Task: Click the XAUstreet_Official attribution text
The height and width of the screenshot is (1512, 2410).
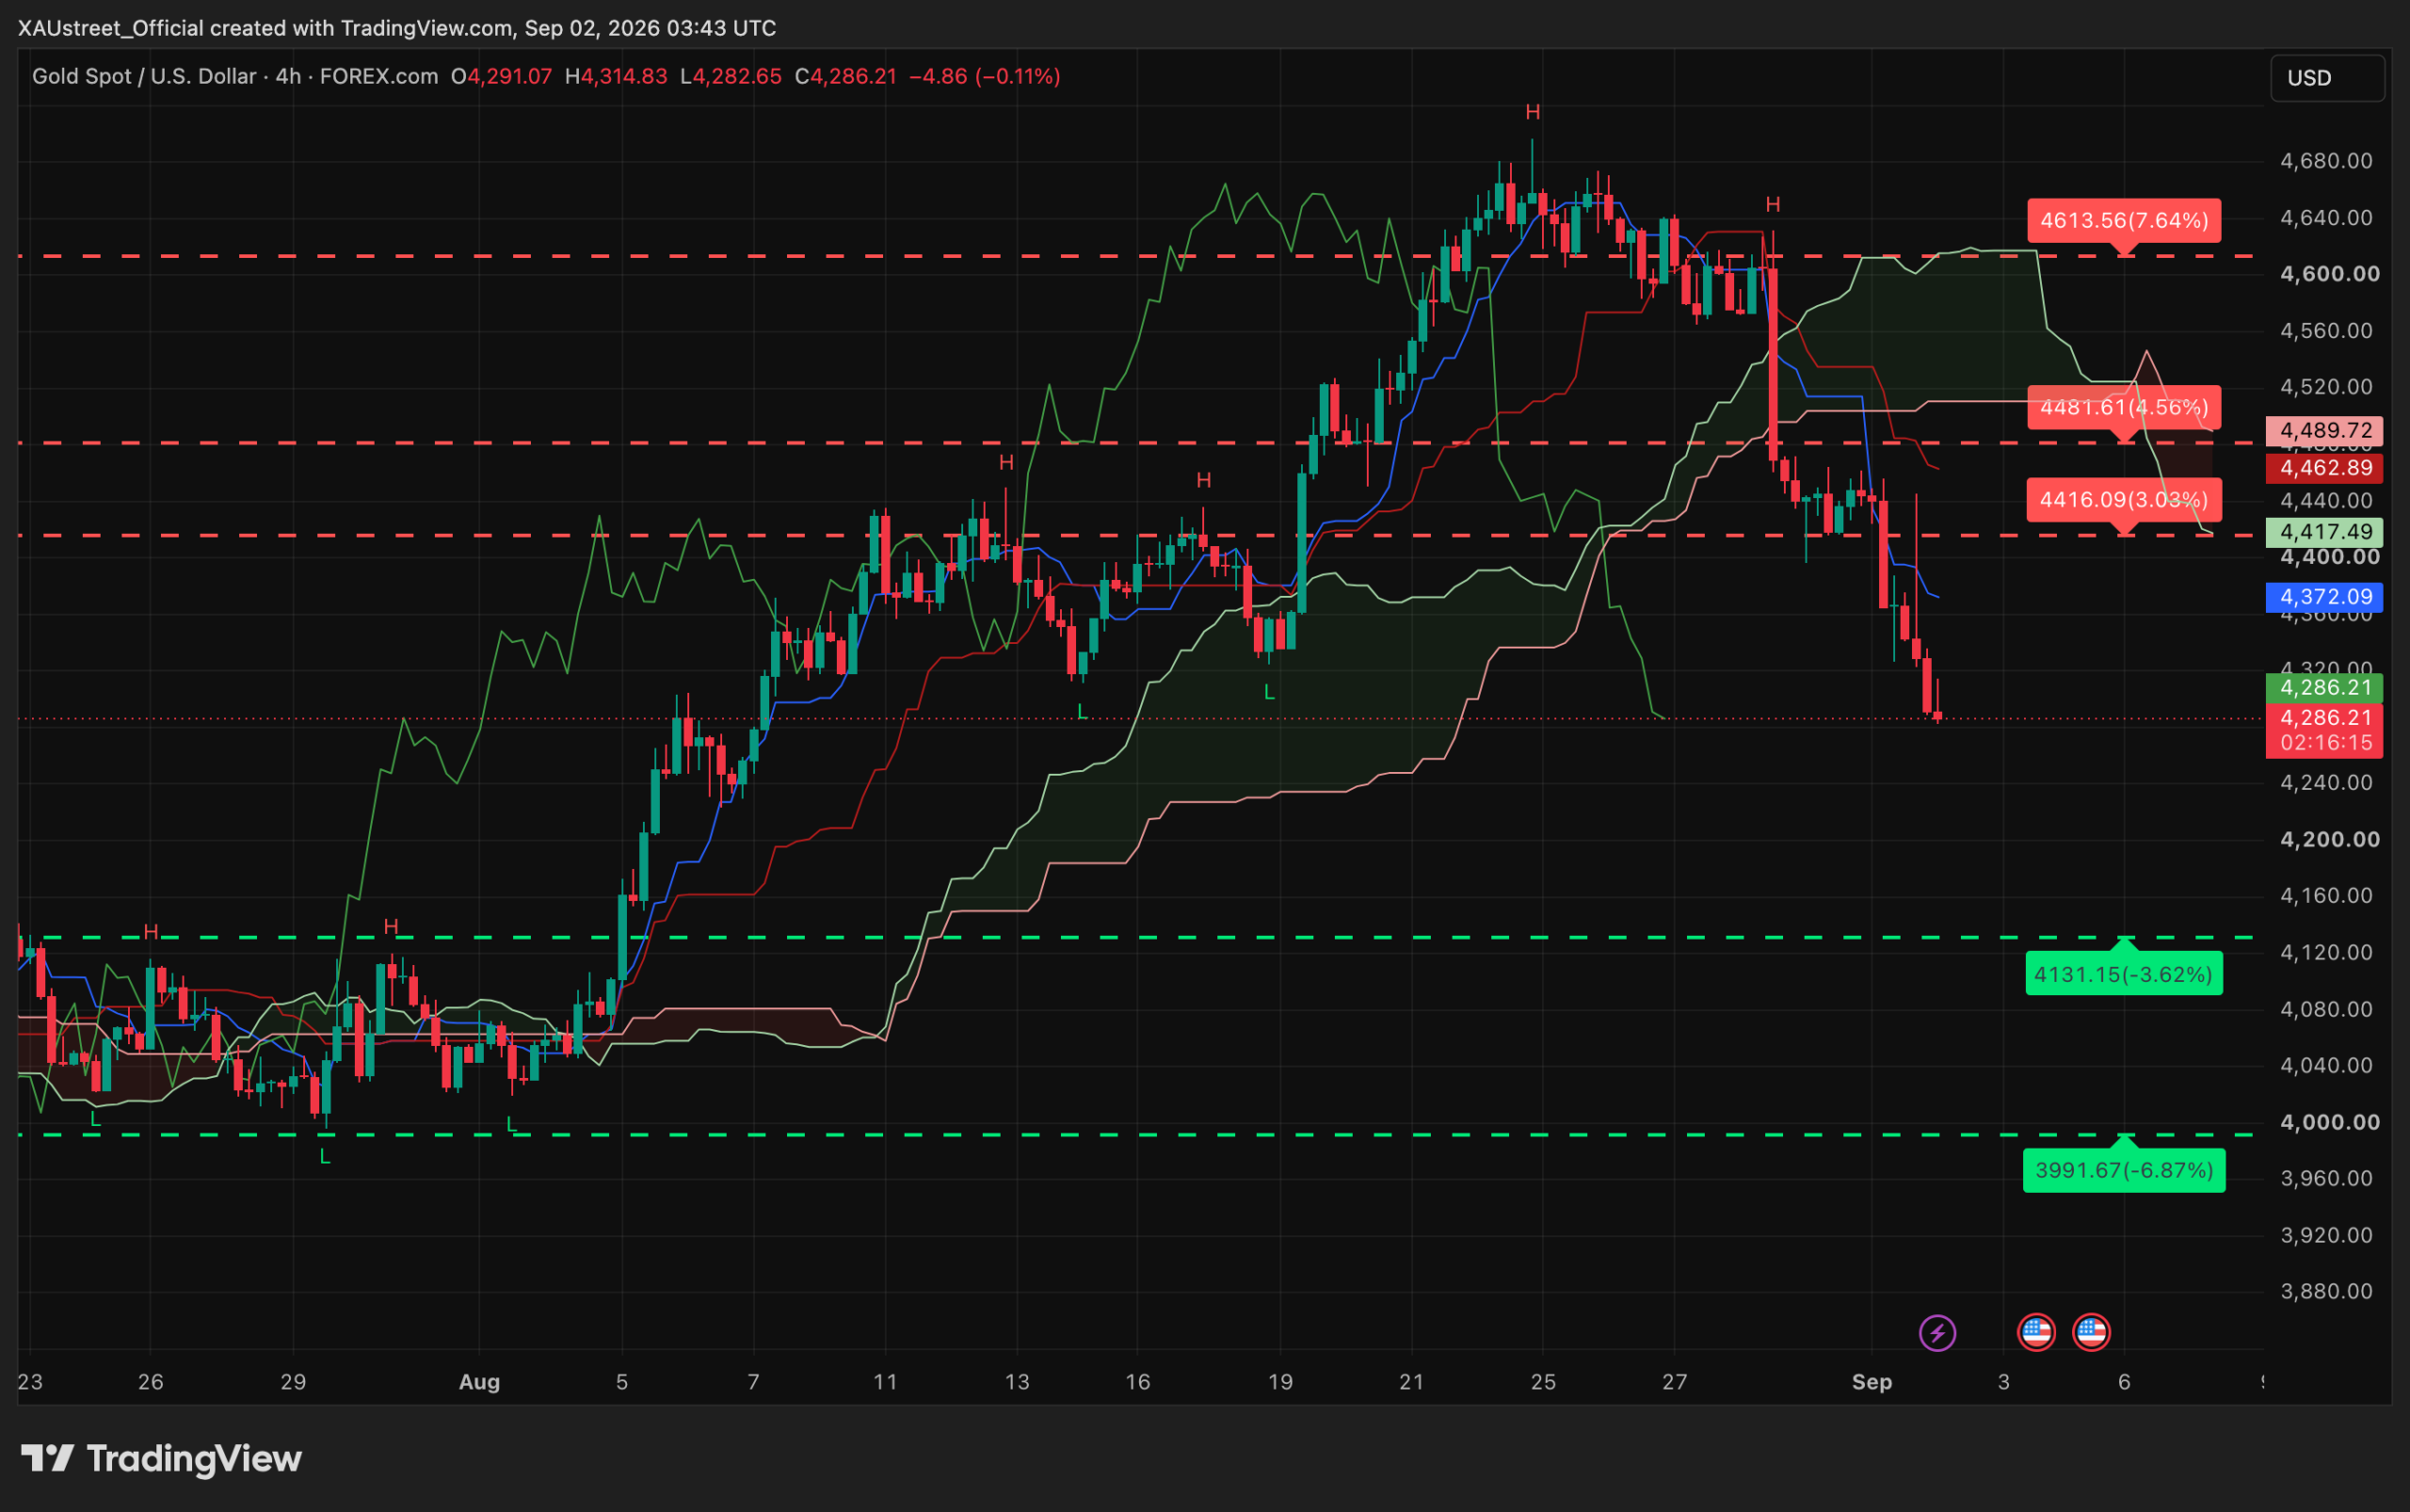Action: 111,28
